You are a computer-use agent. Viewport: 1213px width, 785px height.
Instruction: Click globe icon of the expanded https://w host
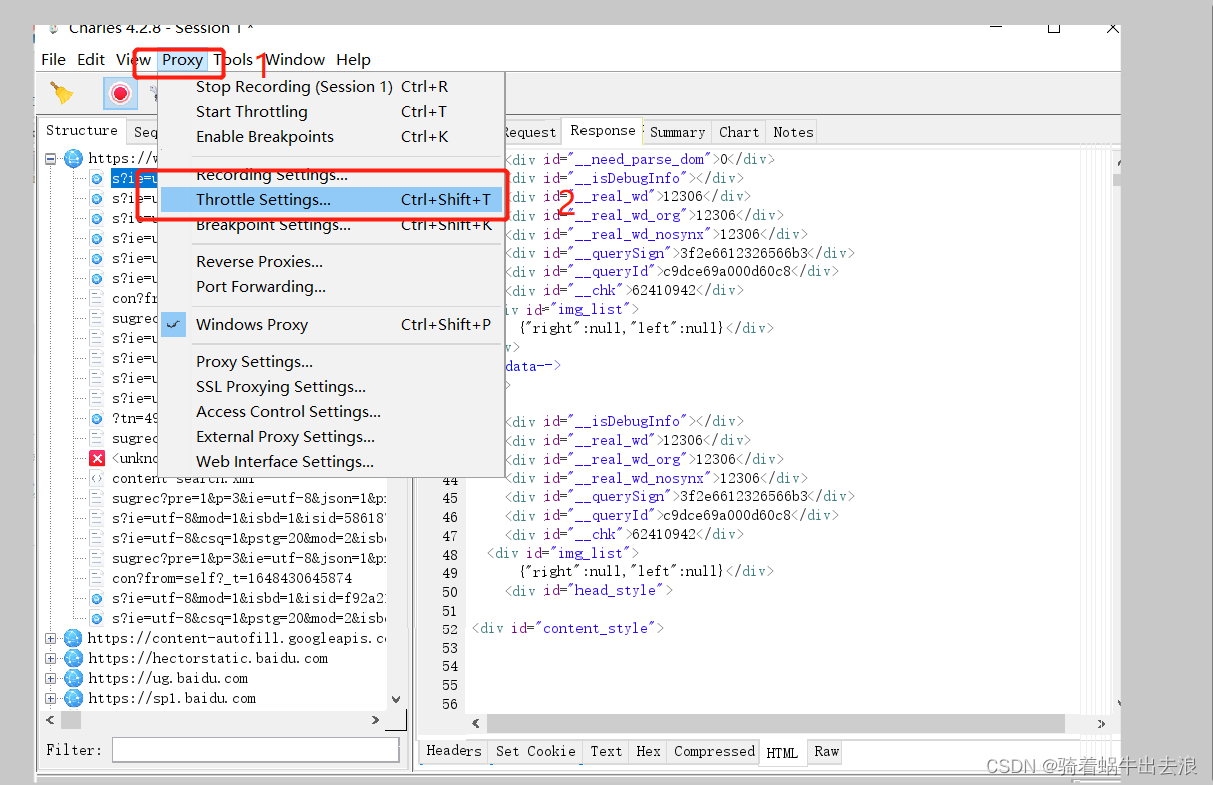[73, 158]
